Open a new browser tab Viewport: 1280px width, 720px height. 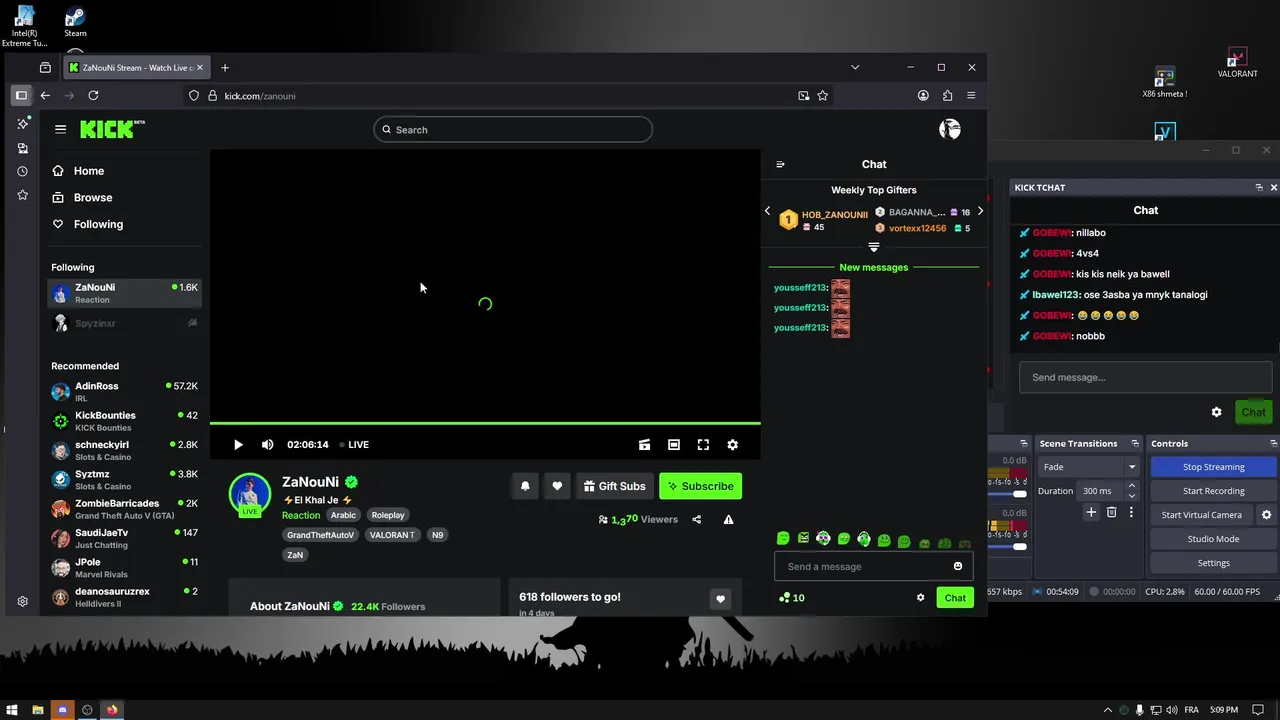[225, 68]
